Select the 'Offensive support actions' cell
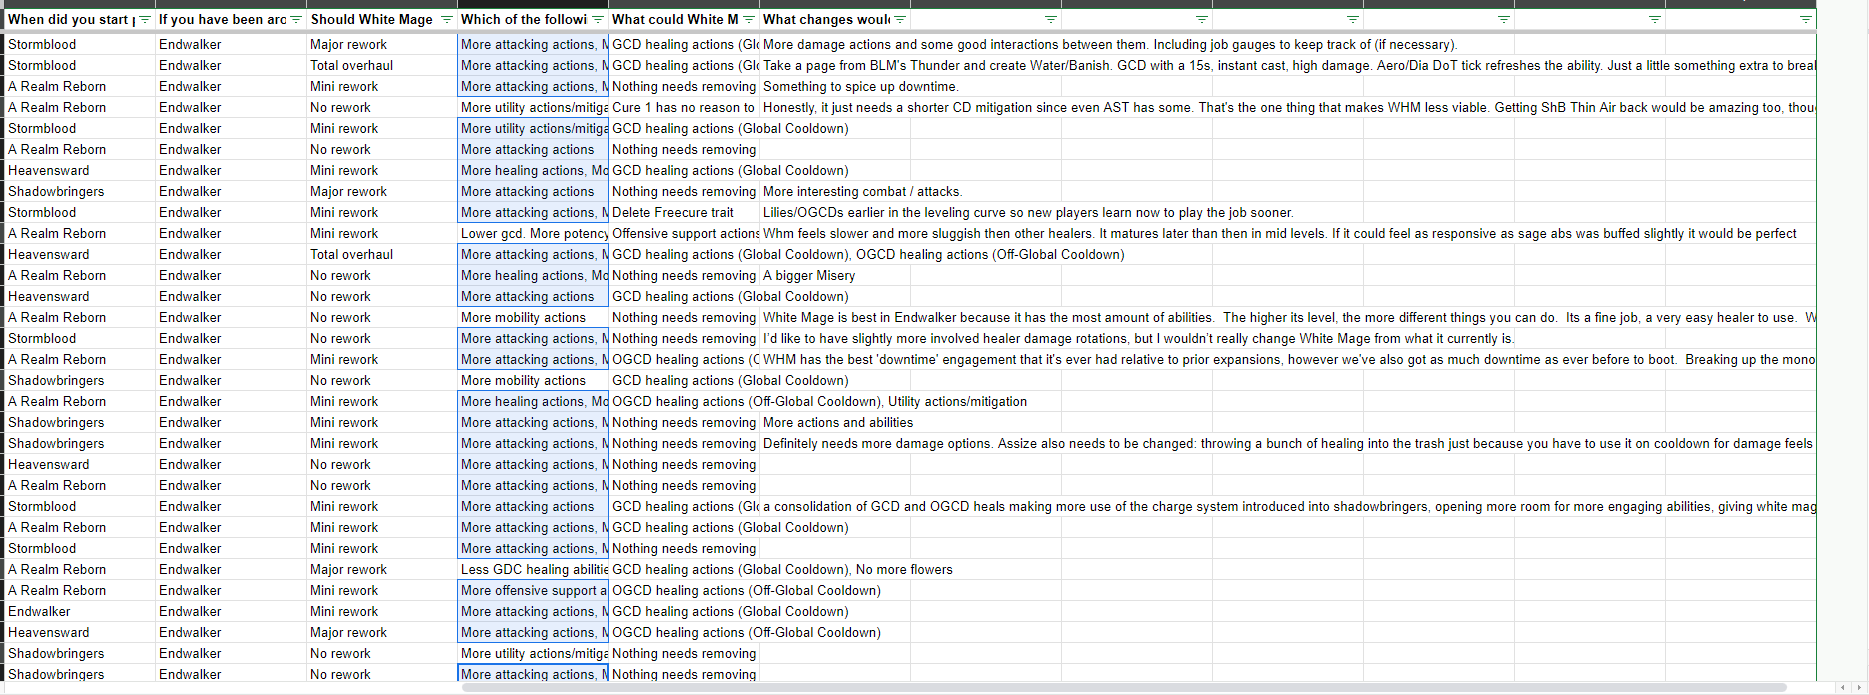The height and width of the screenshot is (695, 1869). coord(684,233)
